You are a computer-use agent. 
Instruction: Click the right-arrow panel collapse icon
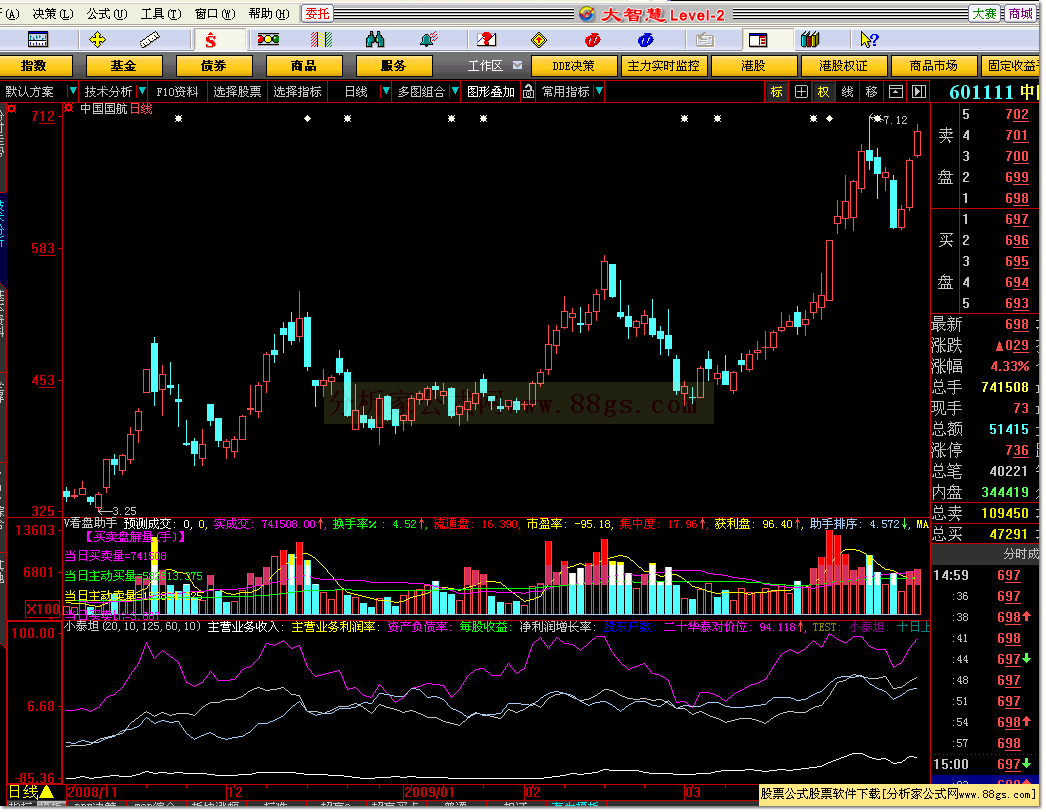point(919,91)
